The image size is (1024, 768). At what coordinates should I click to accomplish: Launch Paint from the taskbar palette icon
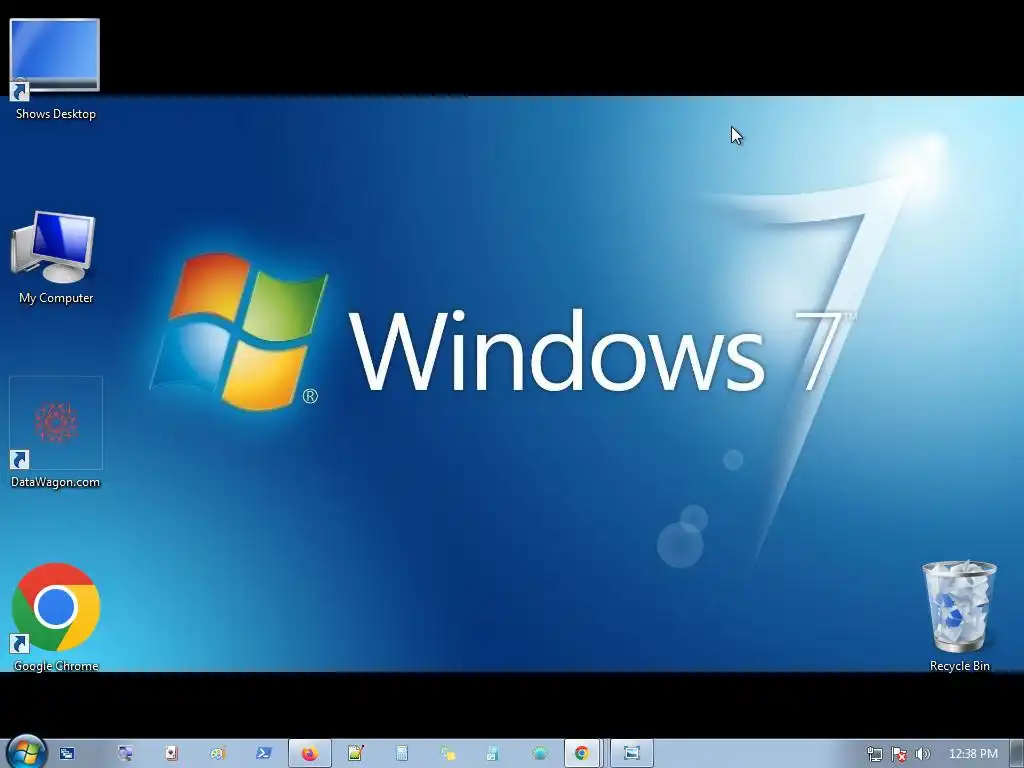click(x=217, y=754)
